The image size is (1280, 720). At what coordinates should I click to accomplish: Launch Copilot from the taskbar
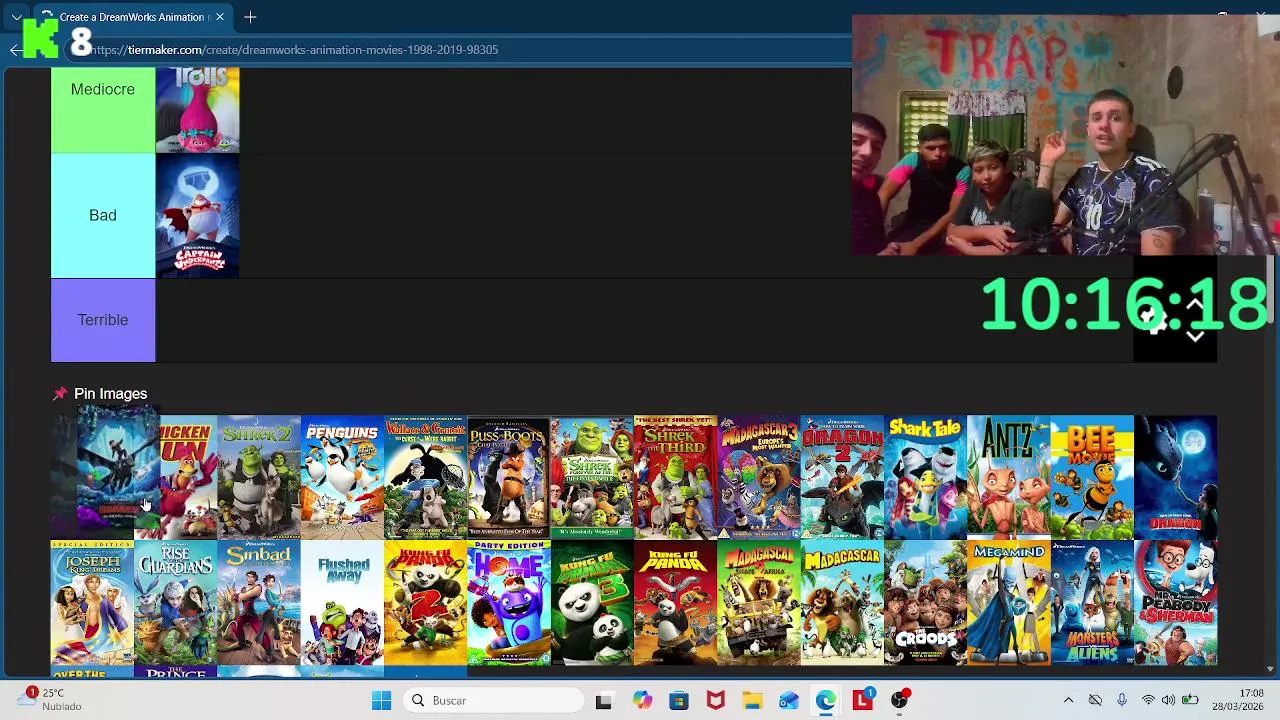coord(641,701)
